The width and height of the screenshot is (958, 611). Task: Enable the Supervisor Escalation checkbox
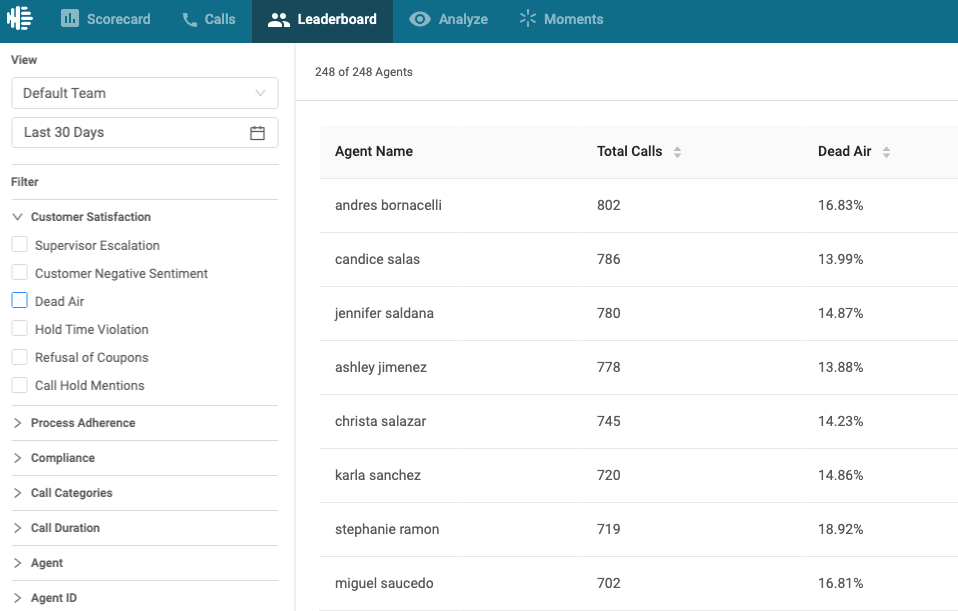click(x=20, y=244)
